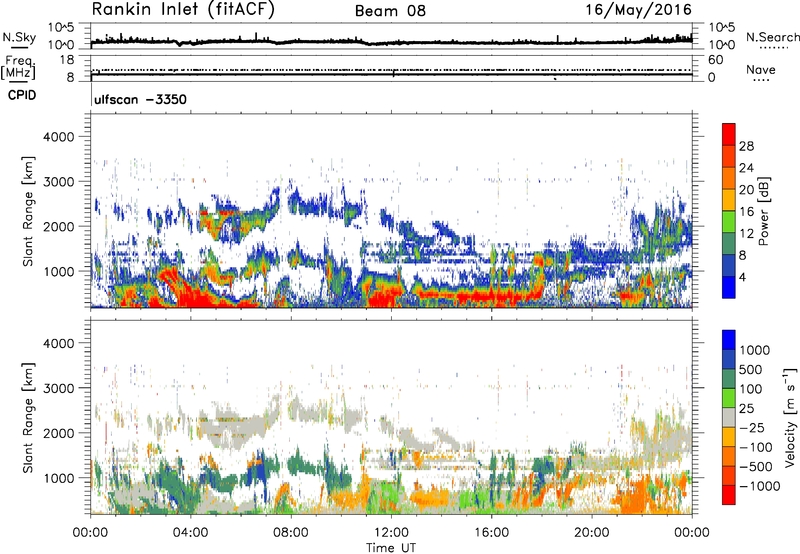The image size is (800, 554).
Task: Click the 'Power [dB]' color bar title
Action: point(763,211)
